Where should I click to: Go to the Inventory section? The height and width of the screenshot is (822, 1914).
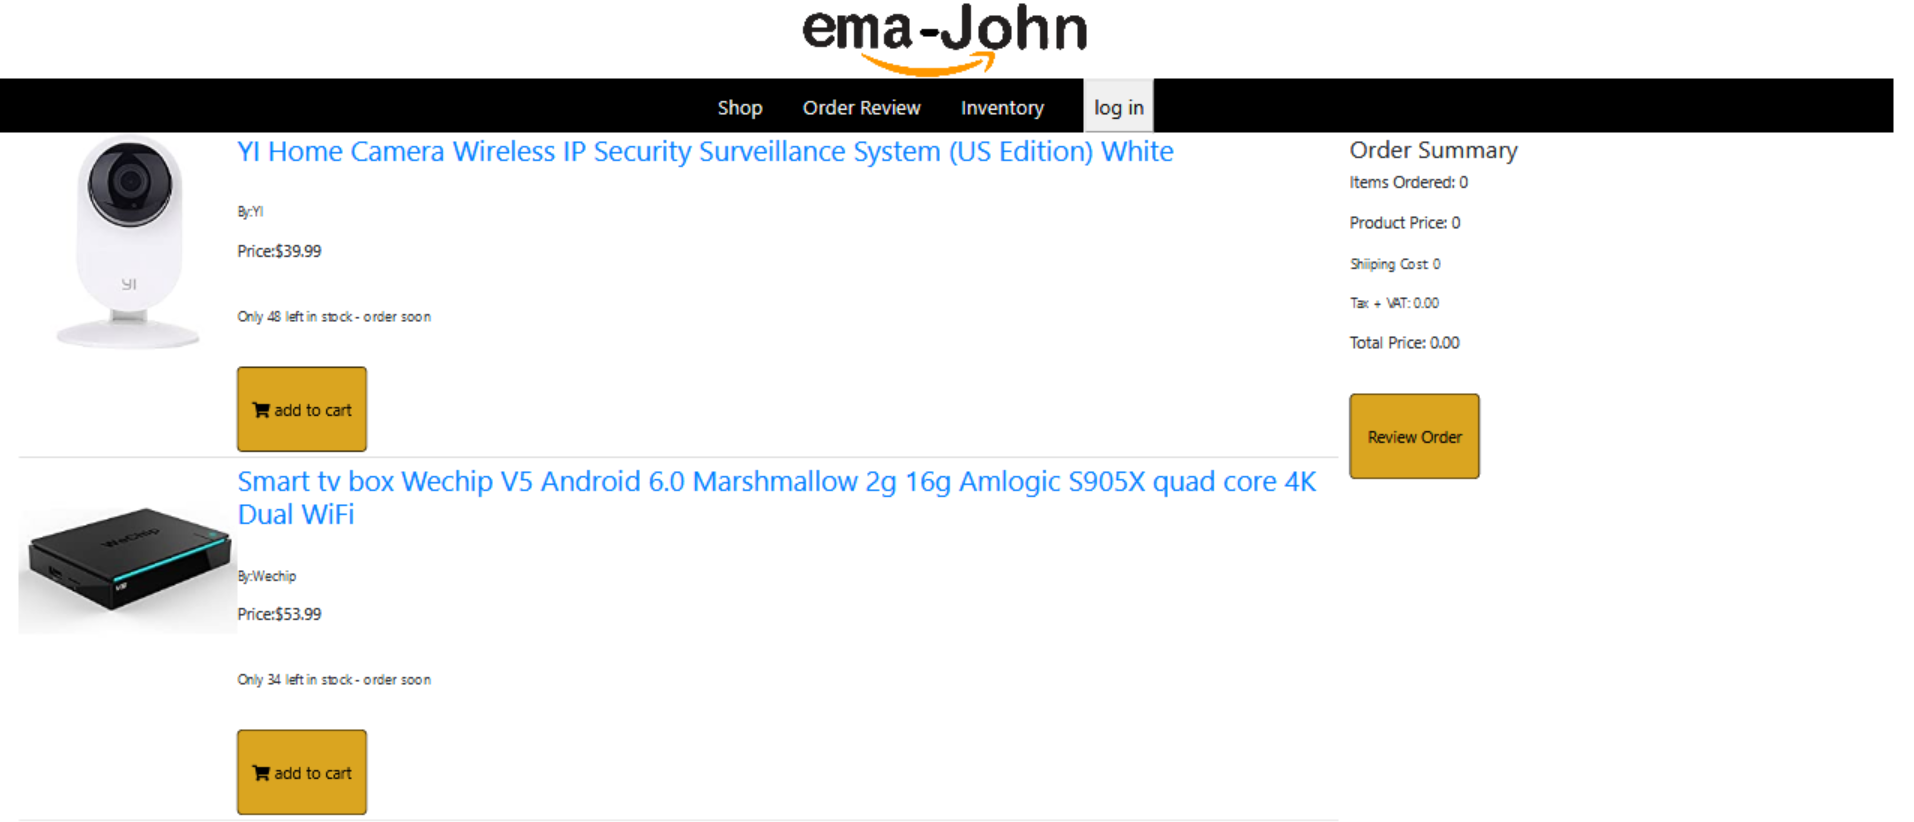[x=1001, y=107]
